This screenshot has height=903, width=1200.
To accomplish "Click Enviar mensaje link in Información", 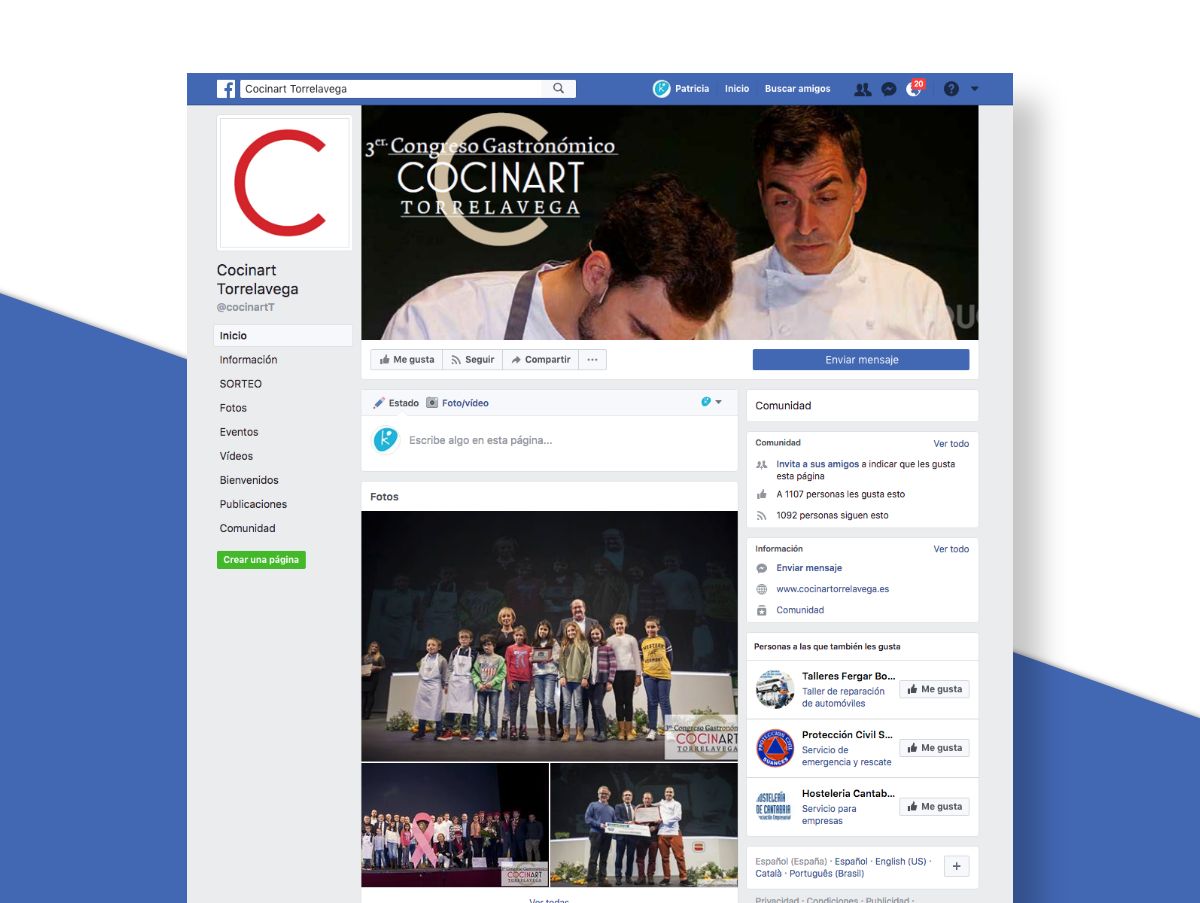I will click(x=809, y=568).
